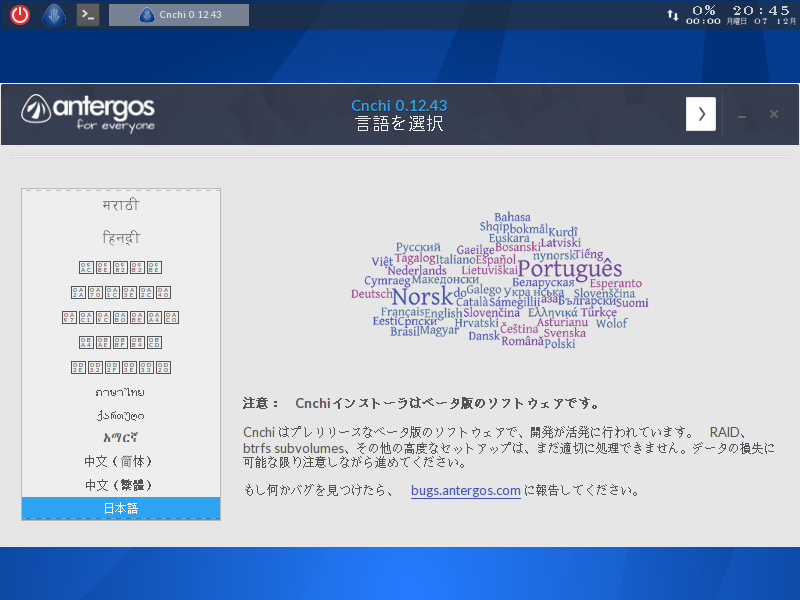
Task: Select मराठी Marathi at the top of the list
Action: tap(120, 204)
